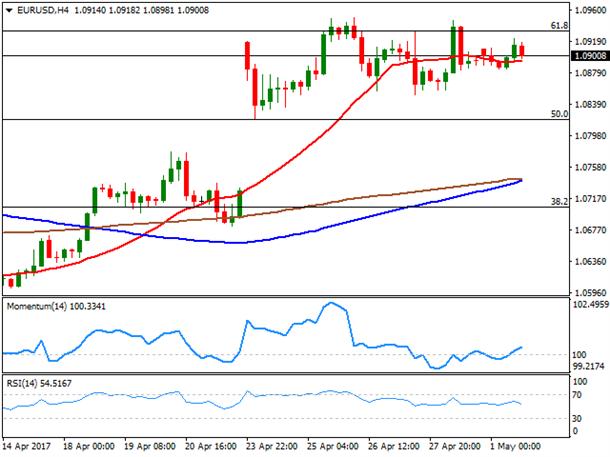This screenshot has width=610, height=457.
Task: Select the 1 May 00:00 time marker
Action: point(515,446)
